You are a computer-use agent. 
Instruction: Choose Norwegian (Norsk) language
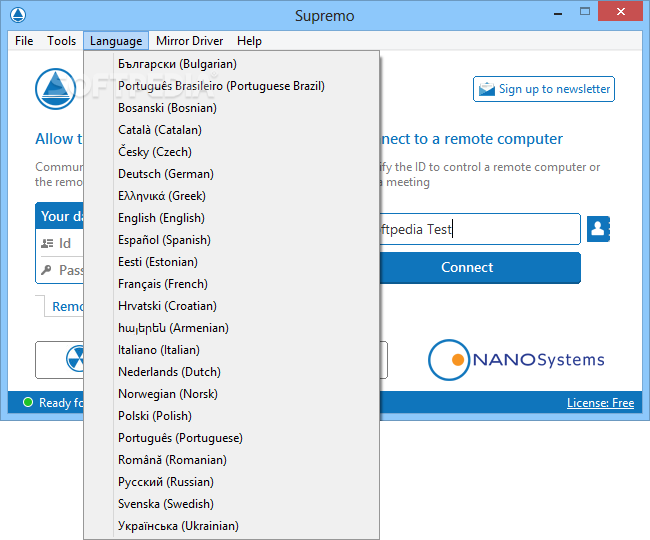click(x=231, y=393)
